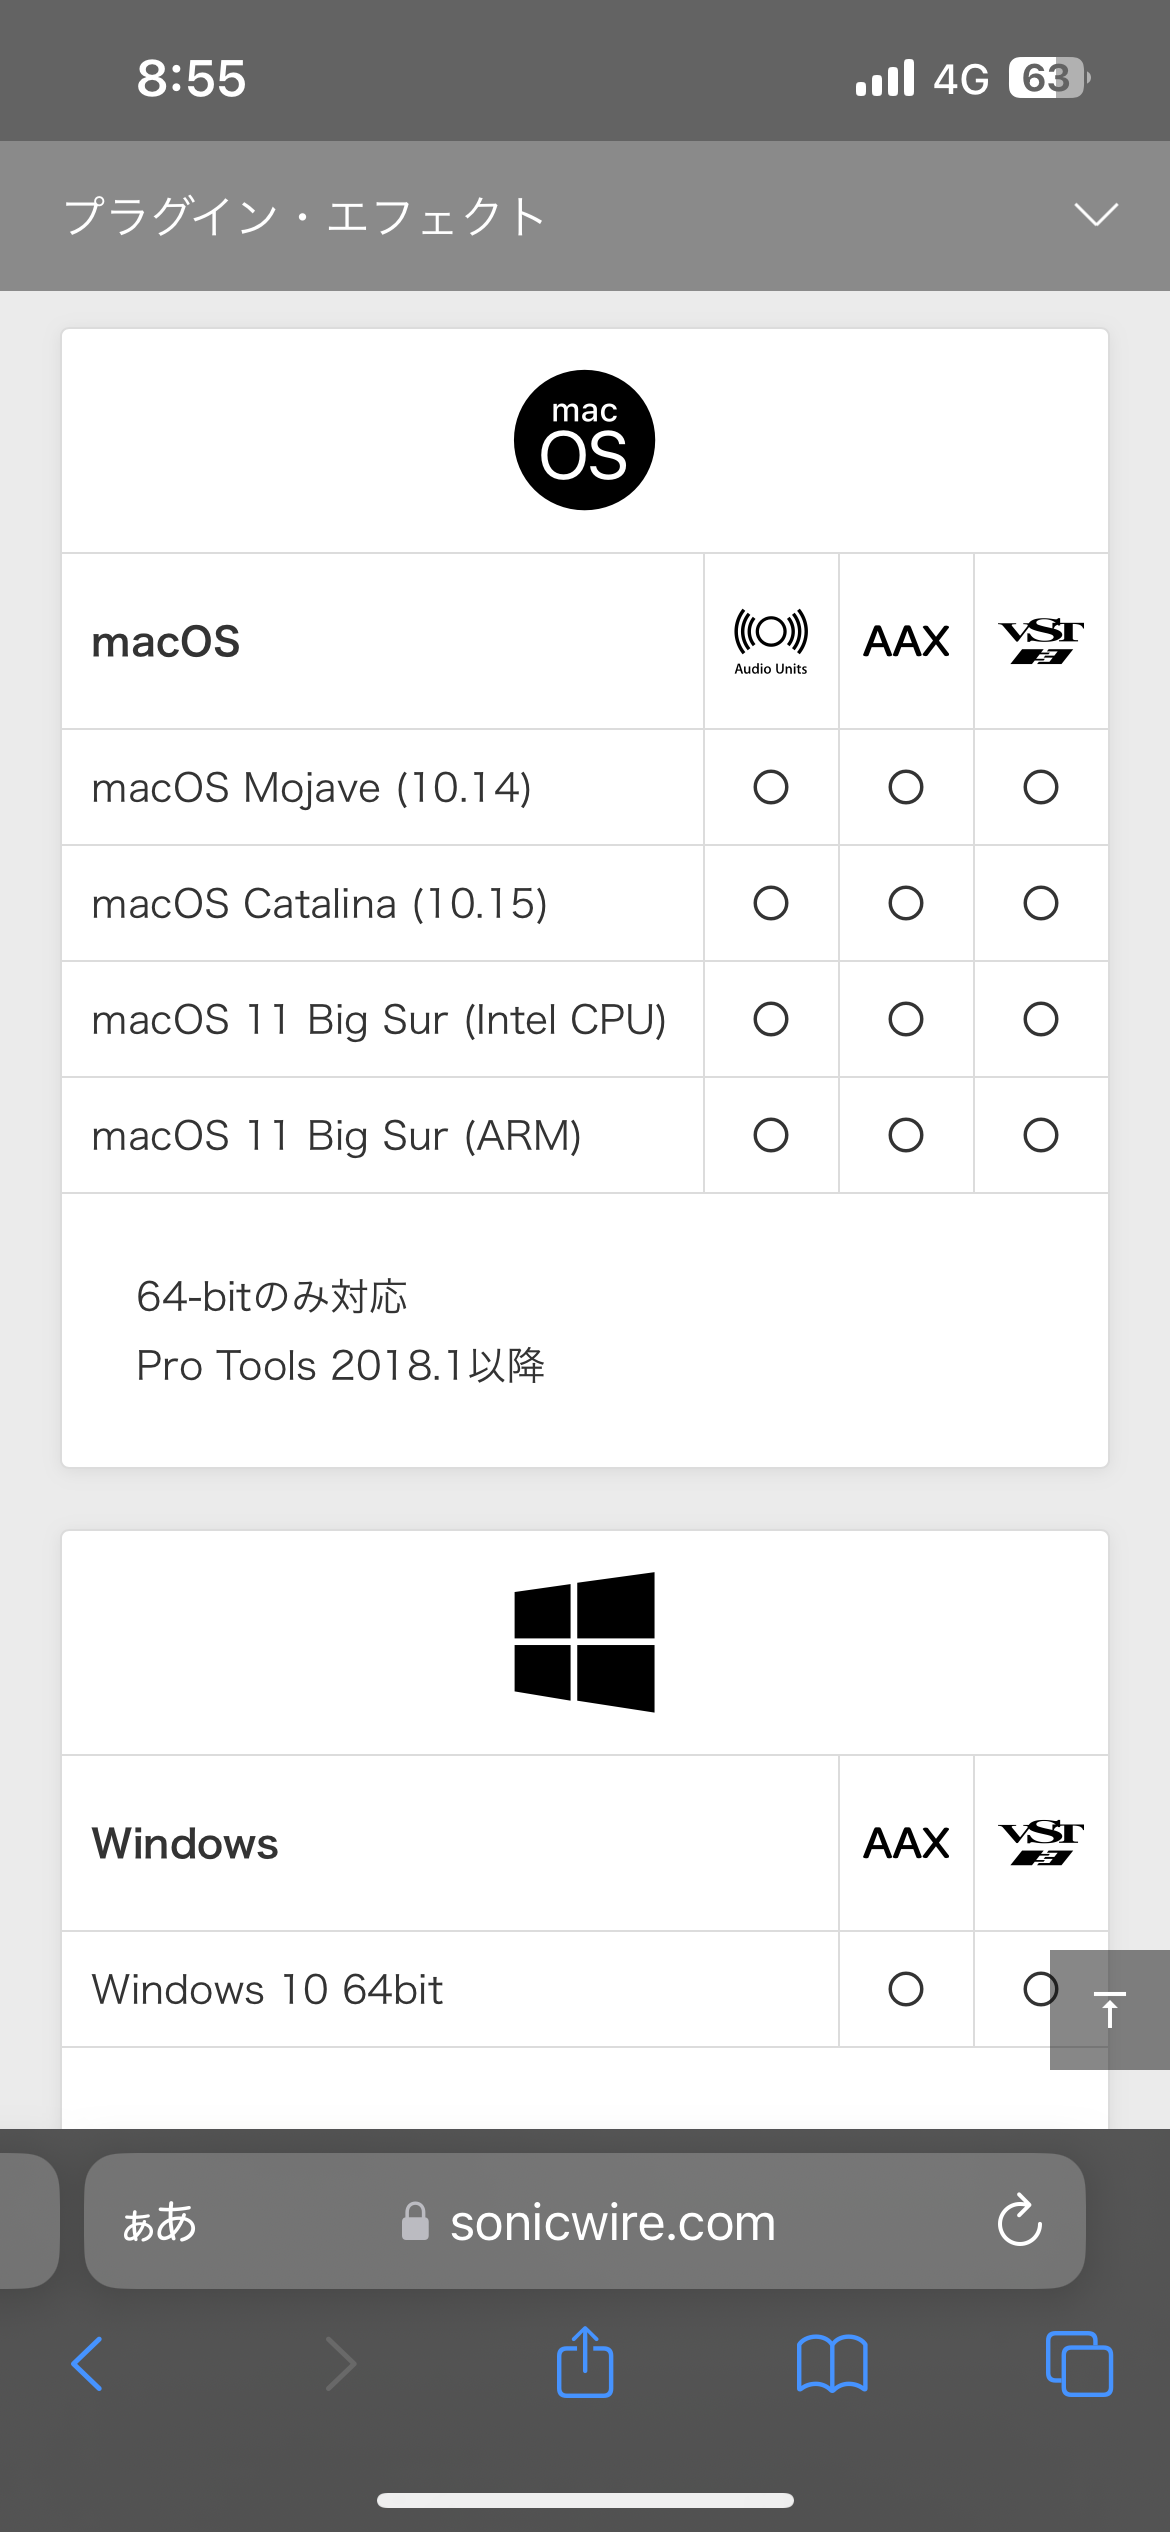Tap the sonicwire.com address field
The image size is (1170, 2532).
pos(612,2222)
